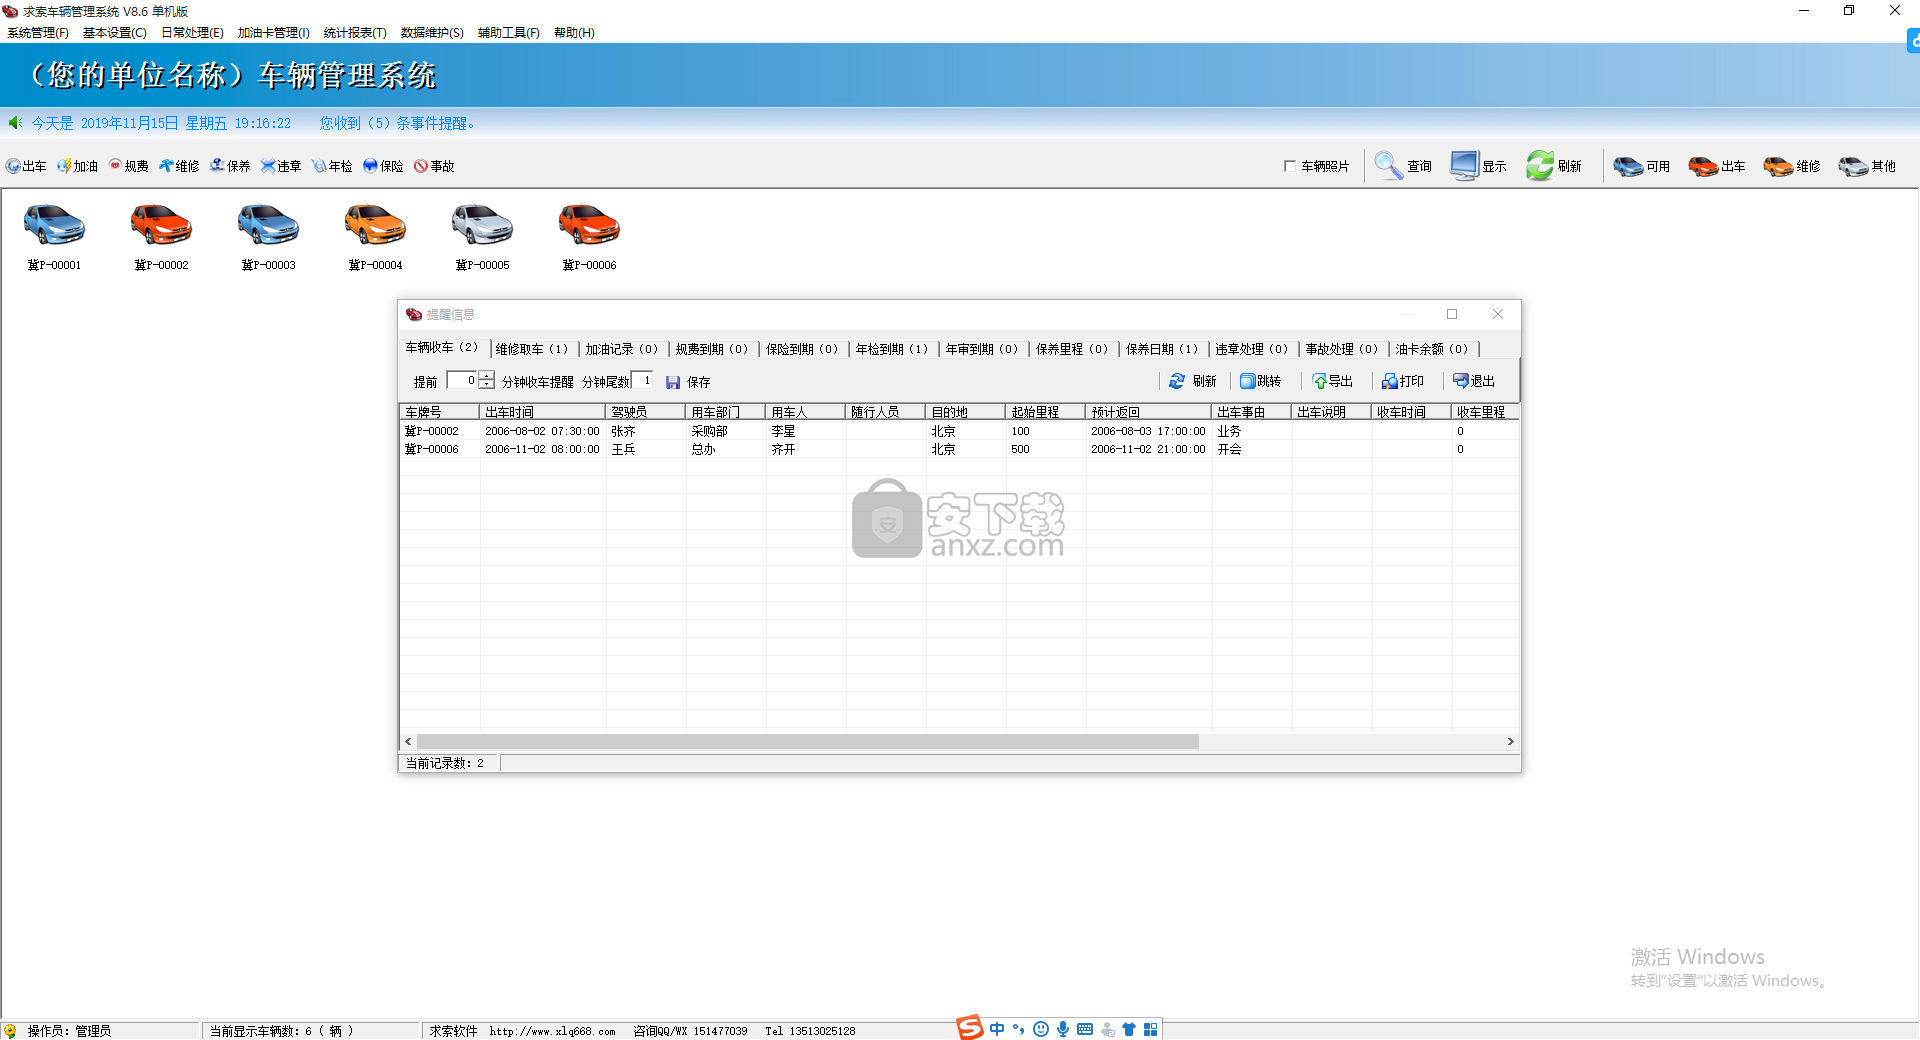Switch to the 违章处理 (0) tab
This screenshot has height=1040, width=1920.
1252,349
